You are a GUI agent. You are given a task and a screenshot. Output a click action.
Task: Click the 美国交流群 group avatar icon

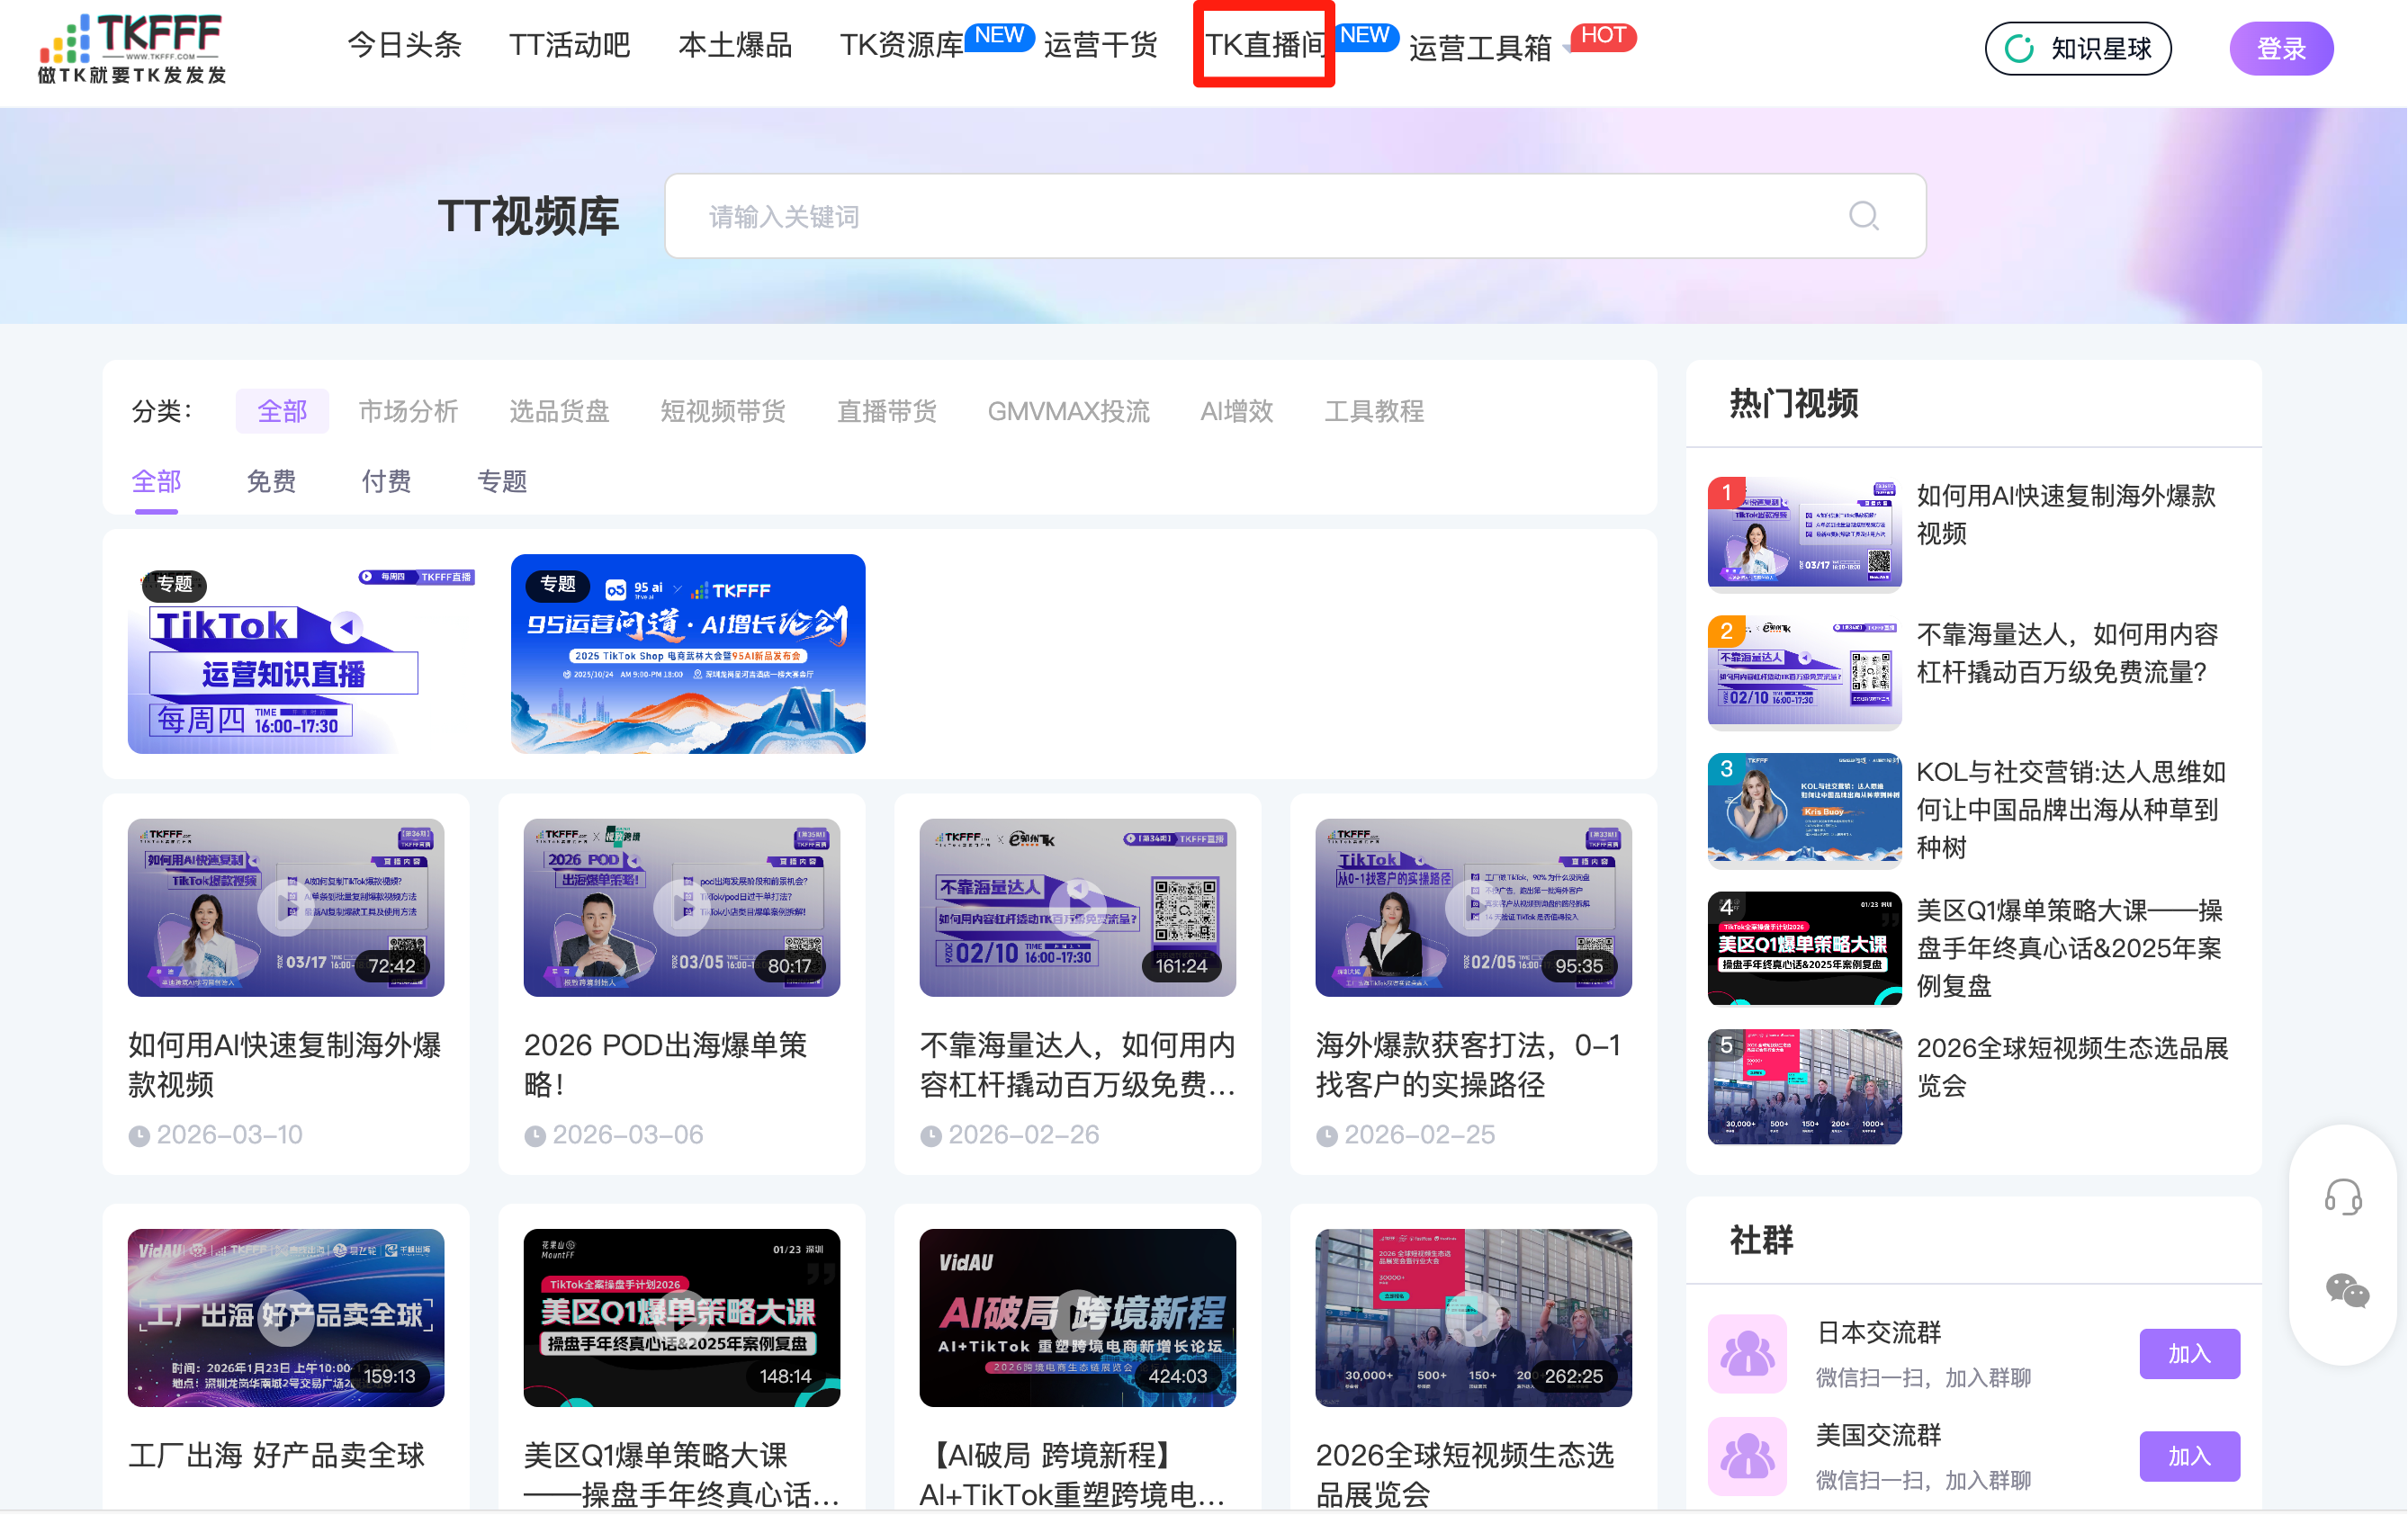tap(1747, 1456)
